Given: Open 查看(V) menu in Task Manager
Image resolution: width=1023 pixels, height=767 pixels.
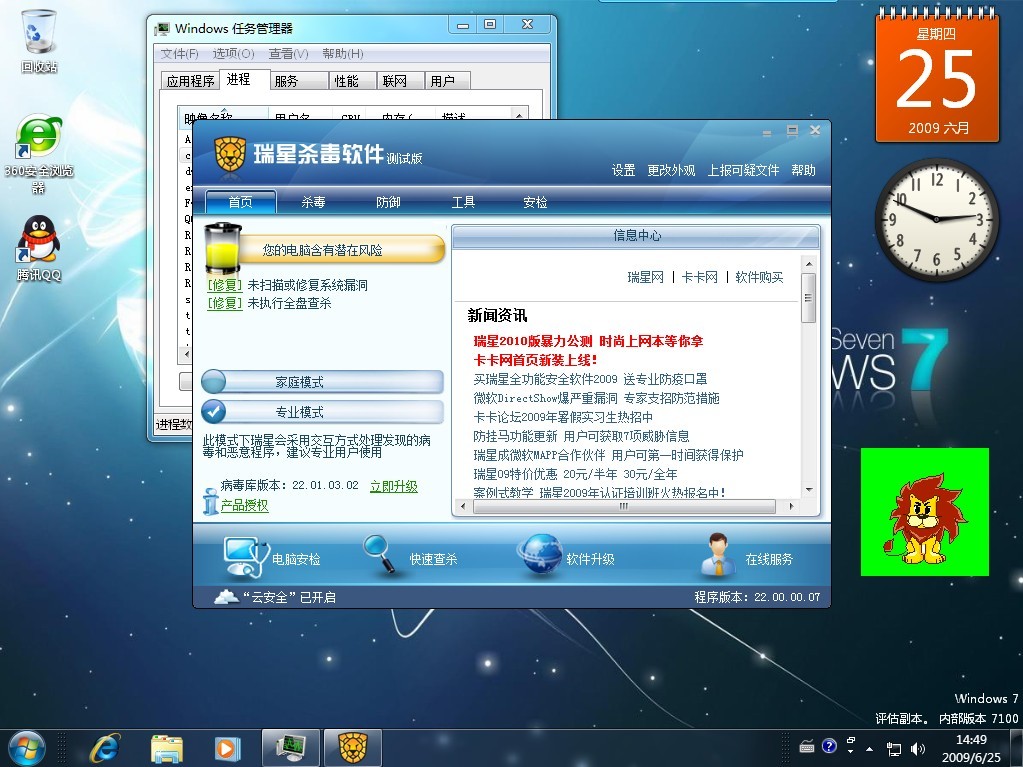Looking at the screenshot, I should [x=288, y=53].
